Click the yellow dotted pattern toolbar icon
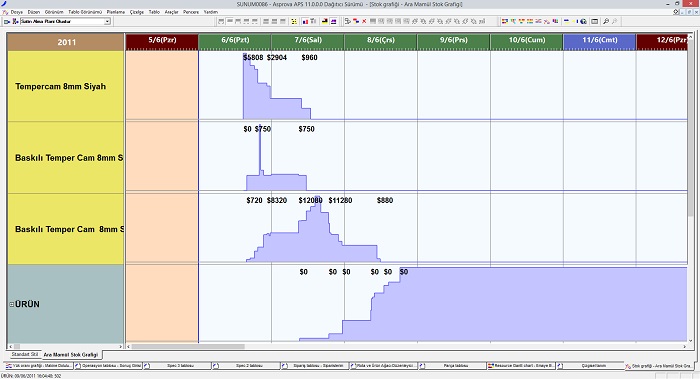The image size is (700, 379). coord(294,21)
